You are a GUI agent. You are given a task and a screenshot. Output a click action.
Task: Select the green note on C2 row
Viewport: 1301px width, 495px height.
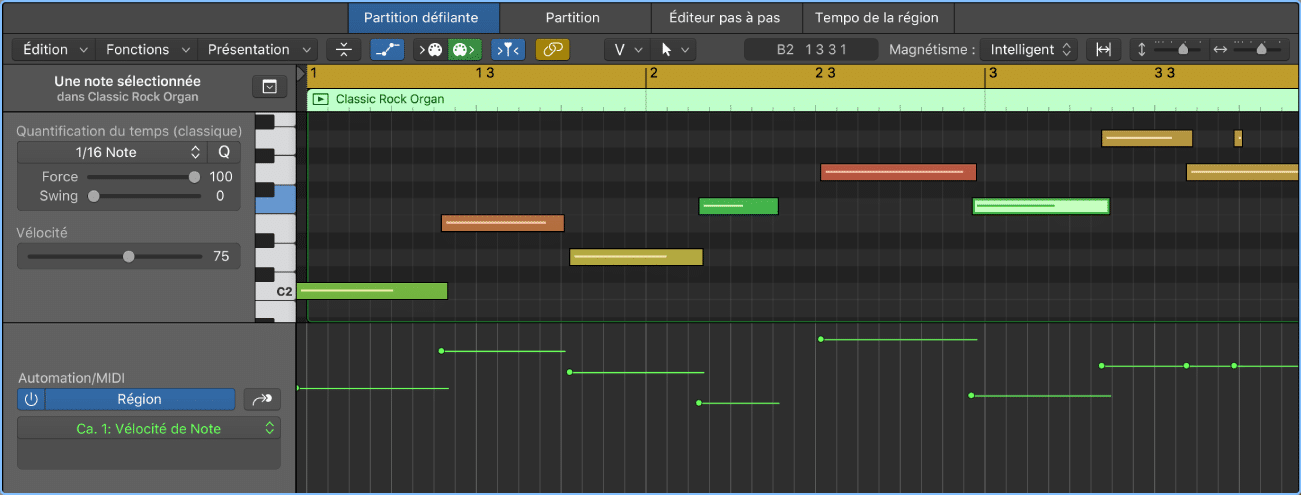pyautogui.click(x=372, y=291)
